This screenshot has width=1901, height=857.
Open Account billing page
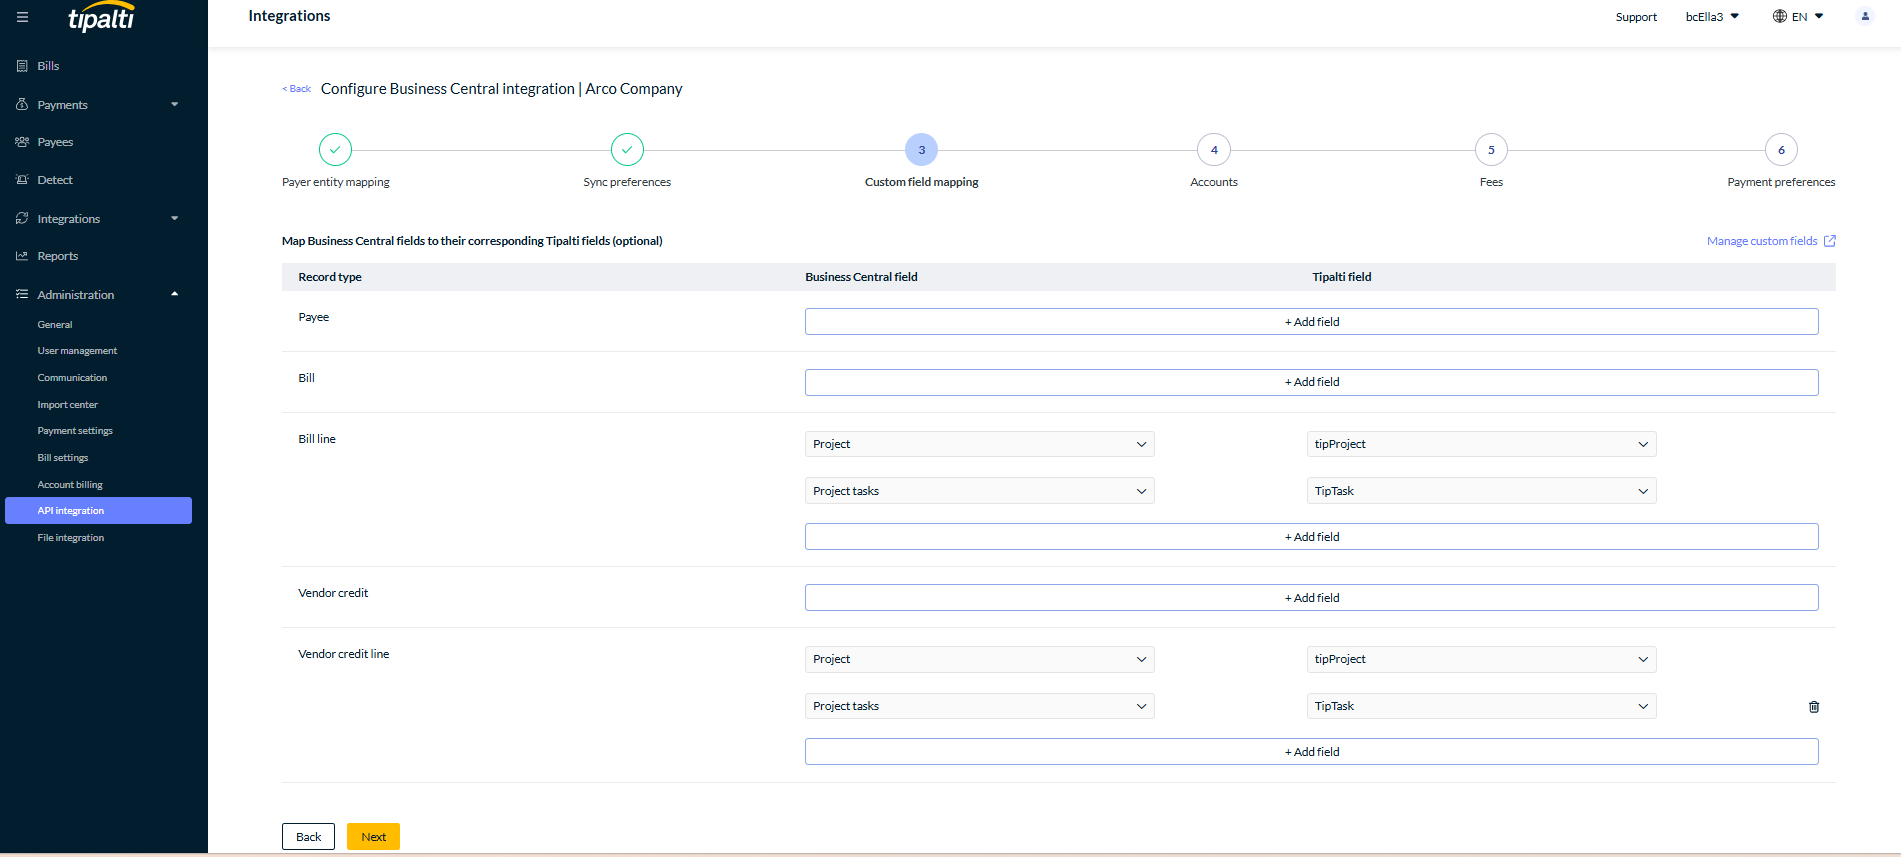(70, 485)
